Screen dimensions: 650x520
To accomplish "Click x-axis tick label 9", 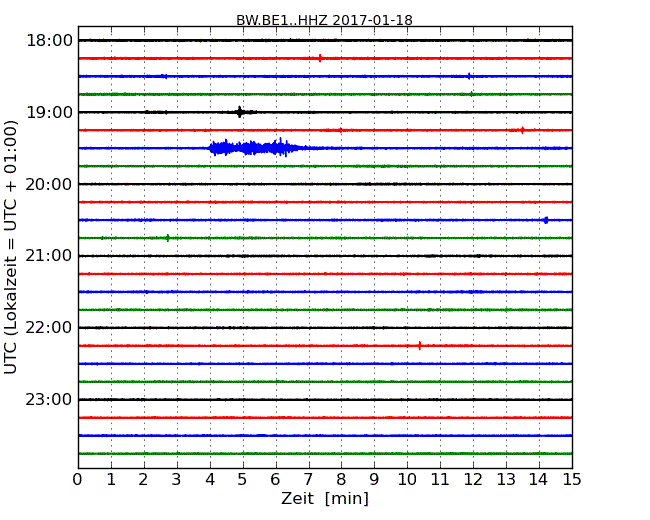I will point(375,480).
